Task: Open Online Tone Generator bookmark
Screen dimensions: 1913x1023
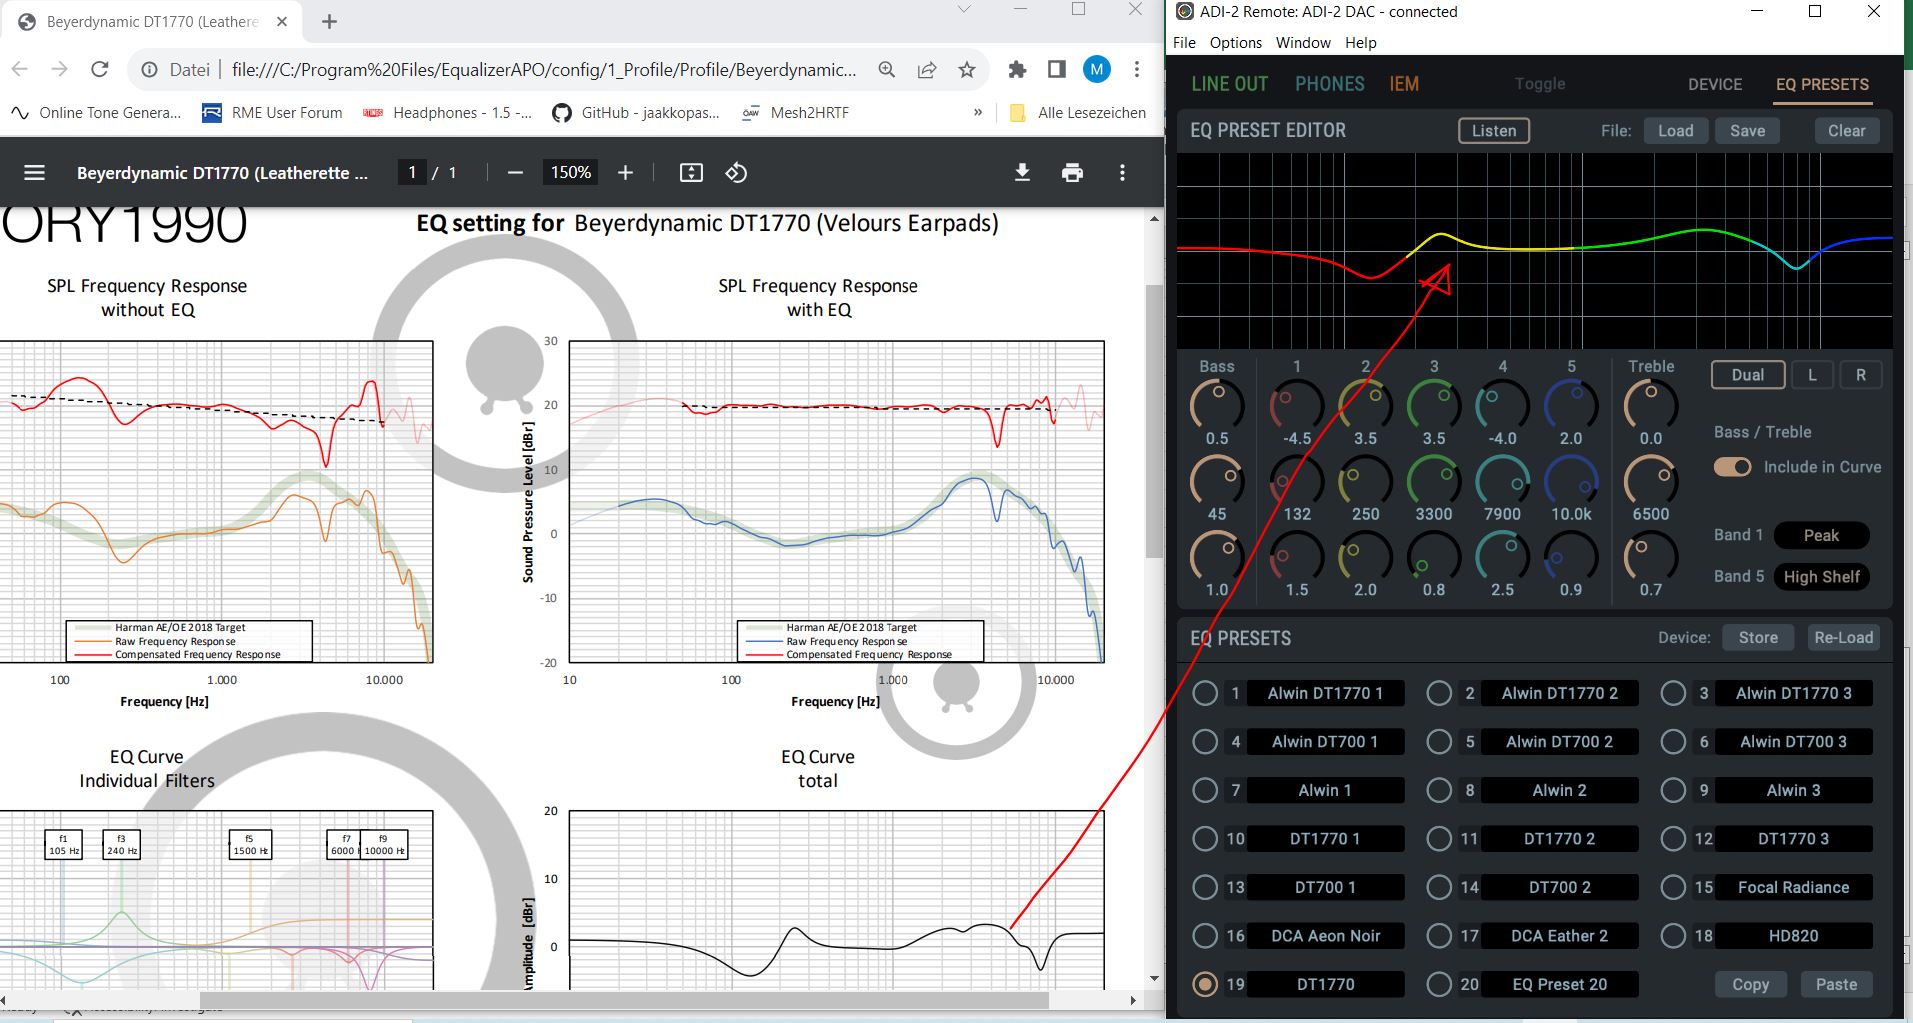Action: (96, 113)
